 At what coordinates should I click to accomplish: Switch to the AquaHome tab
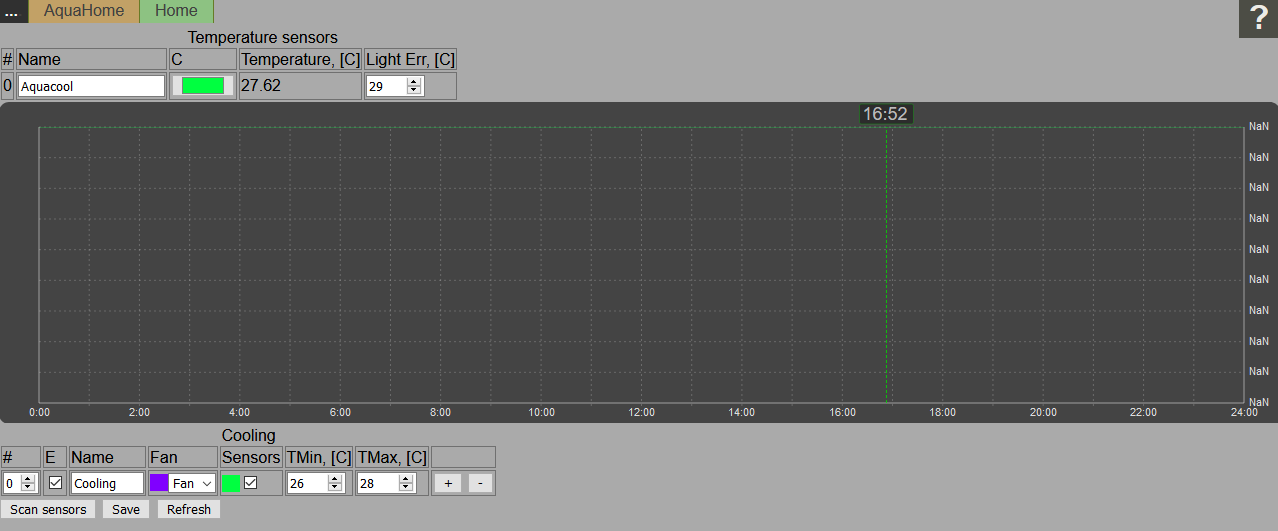click(84, 12)
